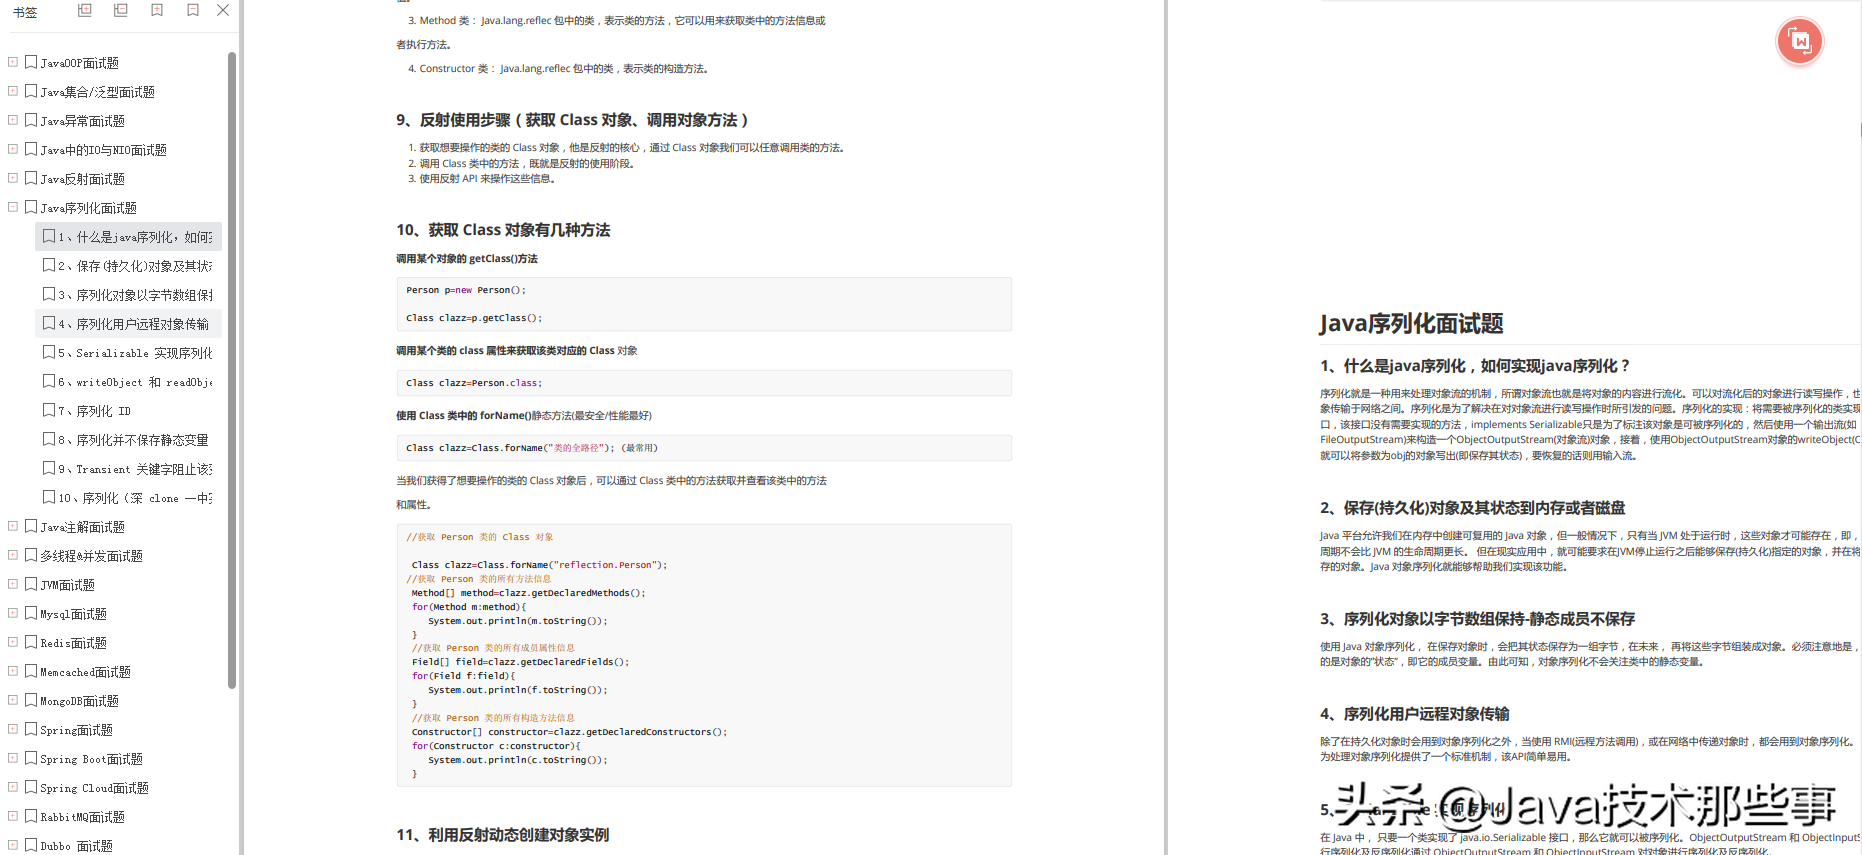Click bookmark icon beside 5、Serializable 实现序列化
The width and height of the screenshot is (1862, 855).
49,352
